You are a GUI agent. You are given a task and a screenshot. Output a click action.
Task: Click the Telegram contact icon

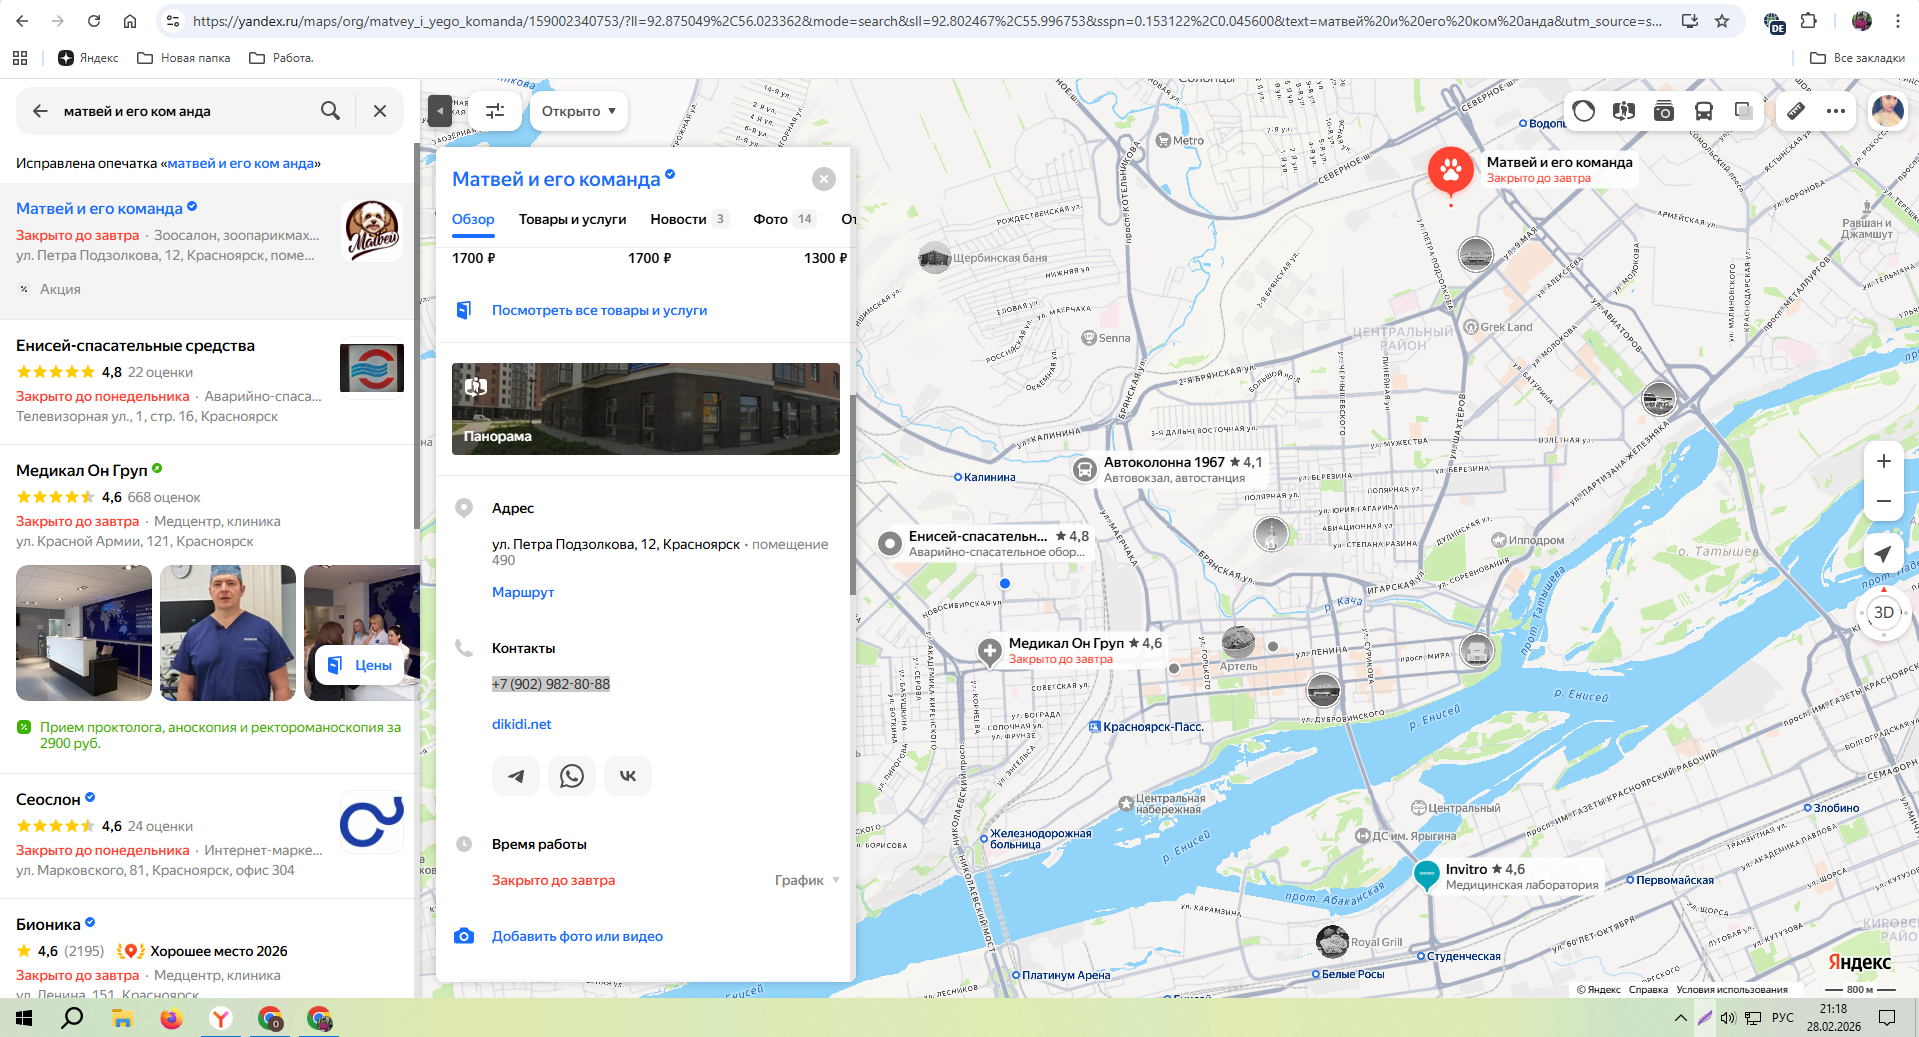(516, 776)
